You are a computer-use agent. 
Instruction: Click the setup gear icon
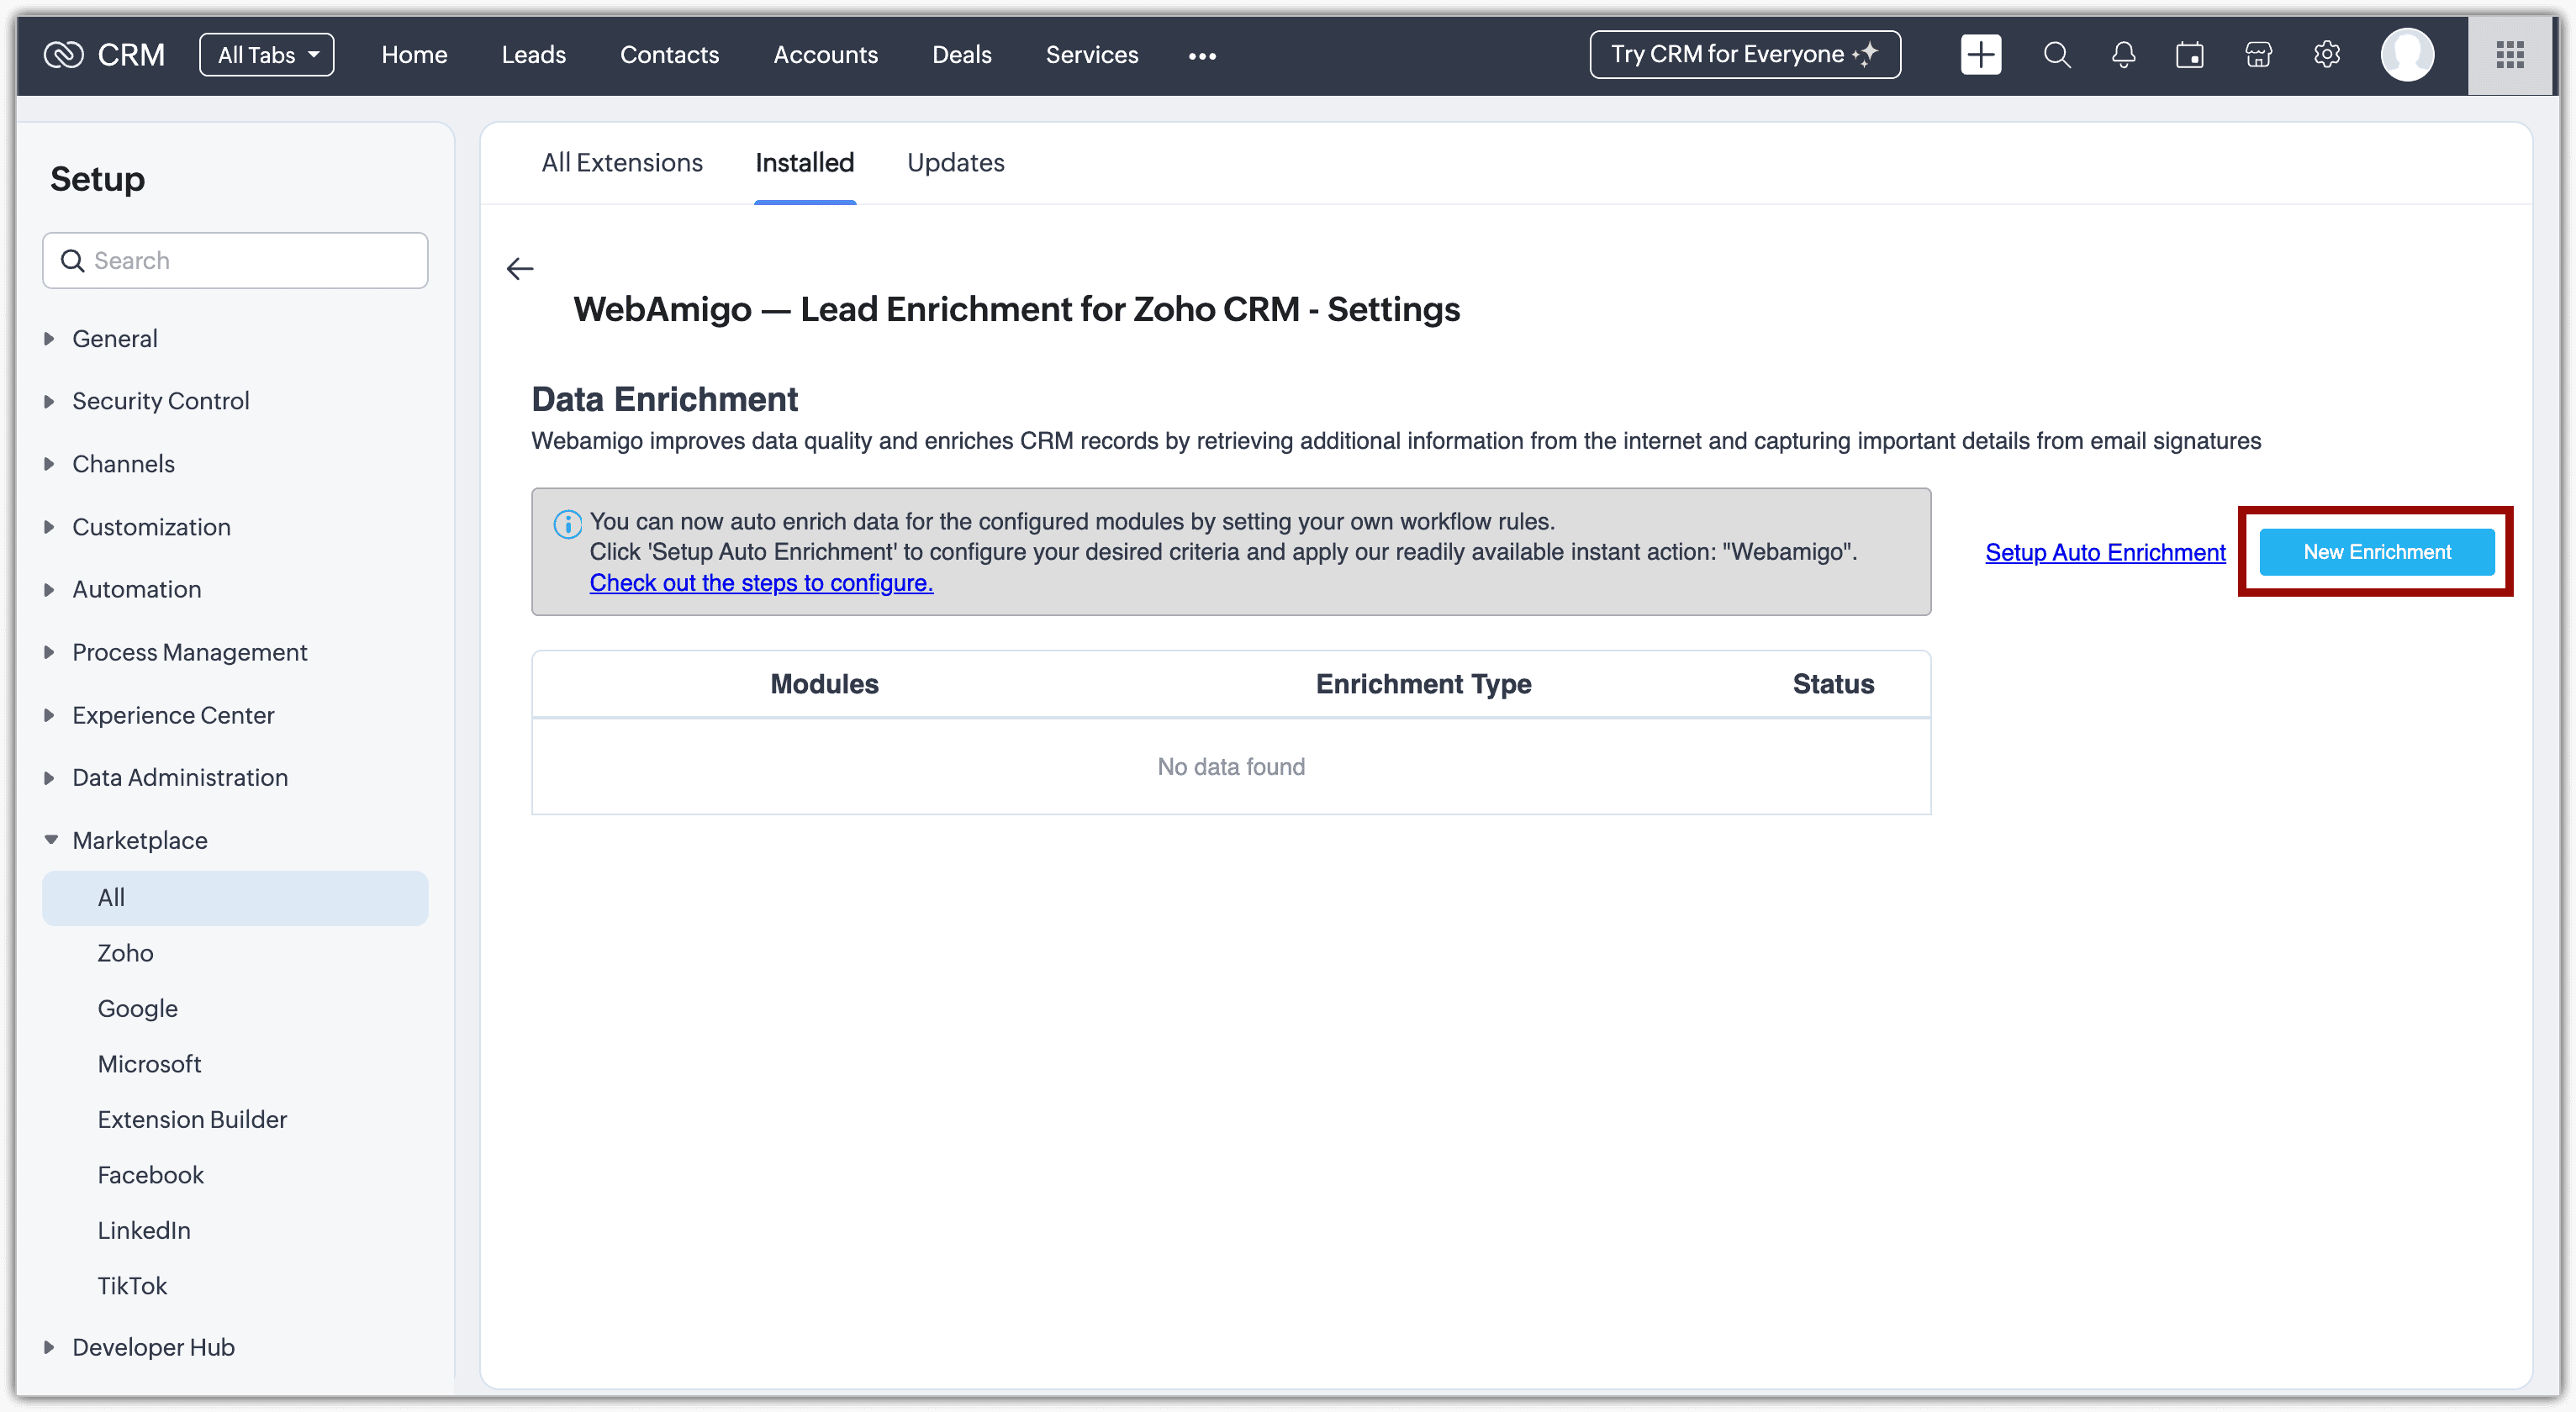pyautogui.click(x=2327, y=55)
